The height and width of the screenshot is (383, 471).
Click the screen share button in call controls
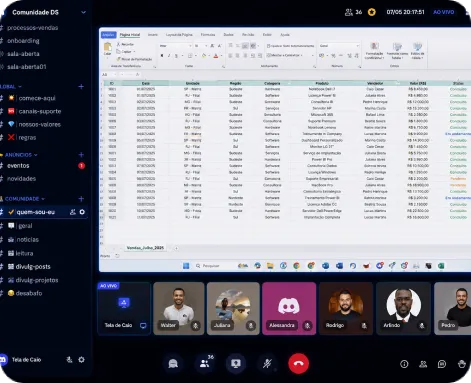[236, 363]
